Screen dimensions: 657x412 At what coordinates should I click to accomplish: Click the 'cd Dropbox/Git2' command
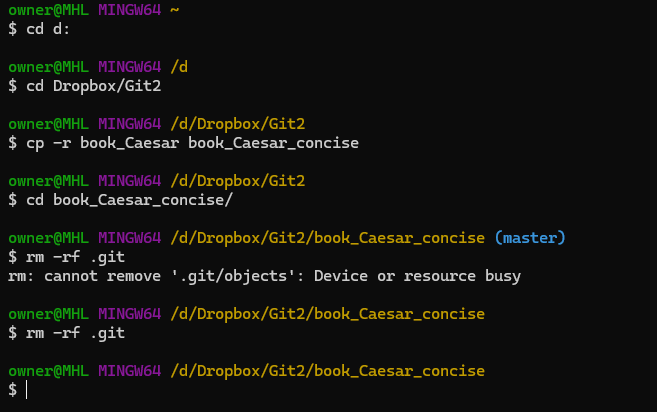click(x=93, y=86)
